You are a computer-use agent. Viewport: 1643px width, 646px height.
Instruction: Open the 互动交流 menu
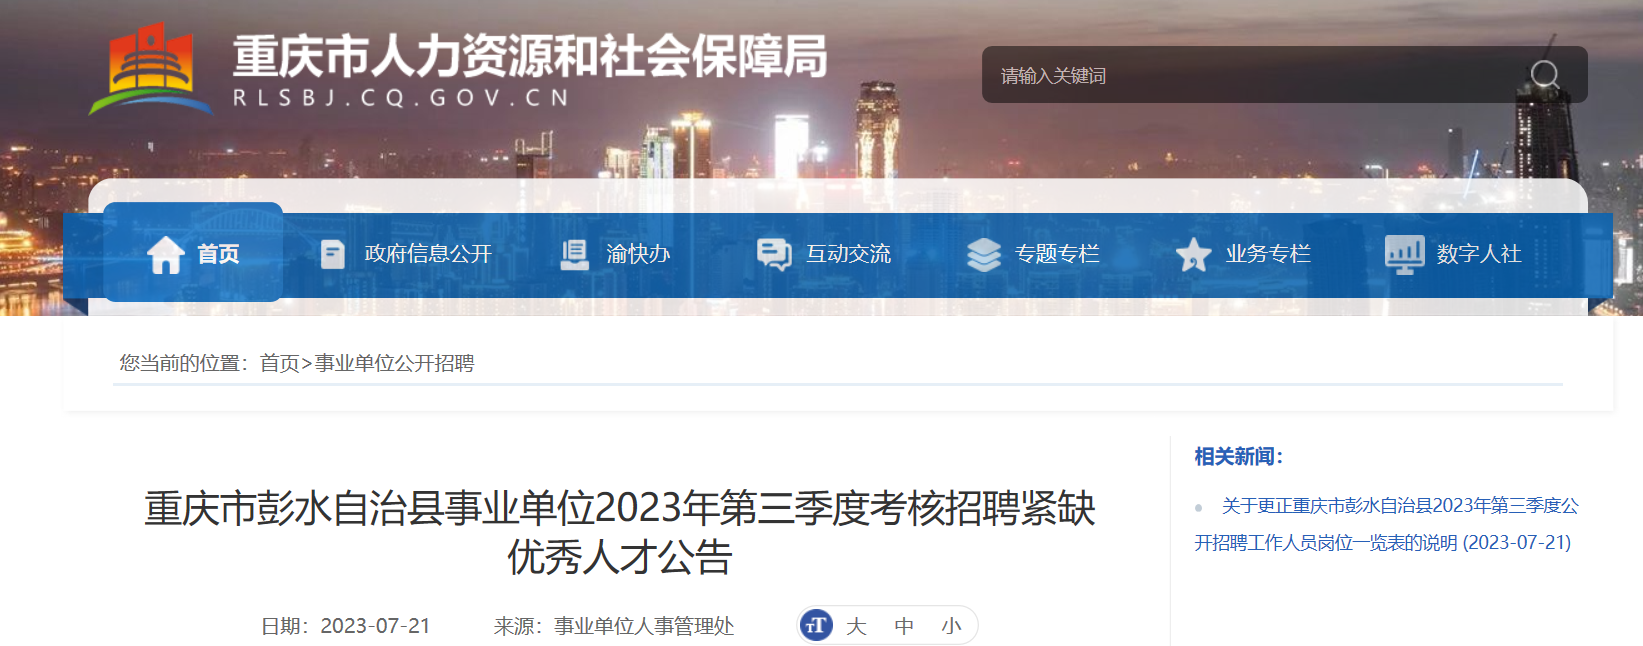(849, 254)
